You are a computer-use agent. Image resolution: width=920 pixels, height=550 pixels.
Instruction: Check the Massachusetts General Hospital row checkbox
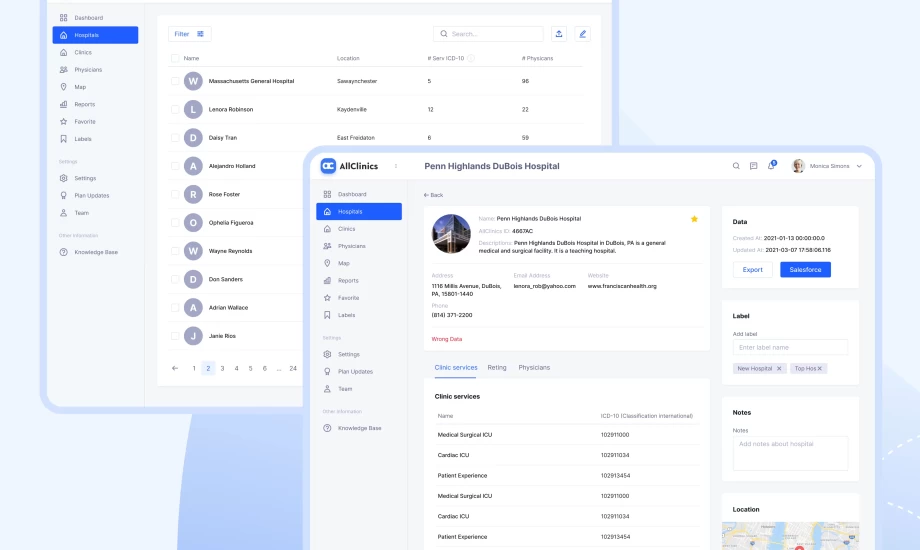[175, 81]
